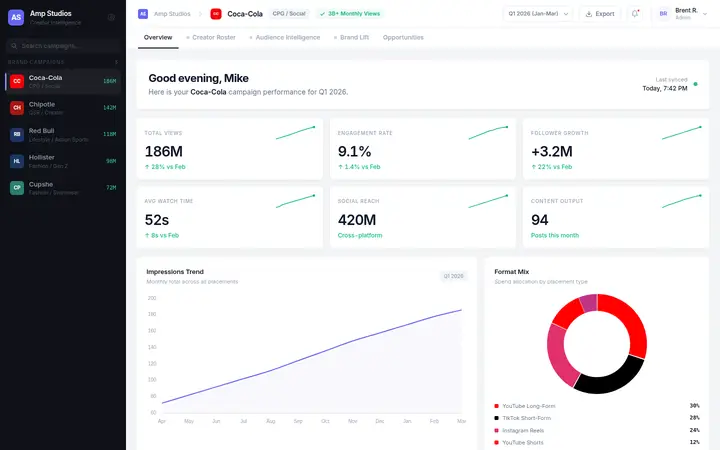Open the Cupshe campaign row

click(x=63, y=188)
